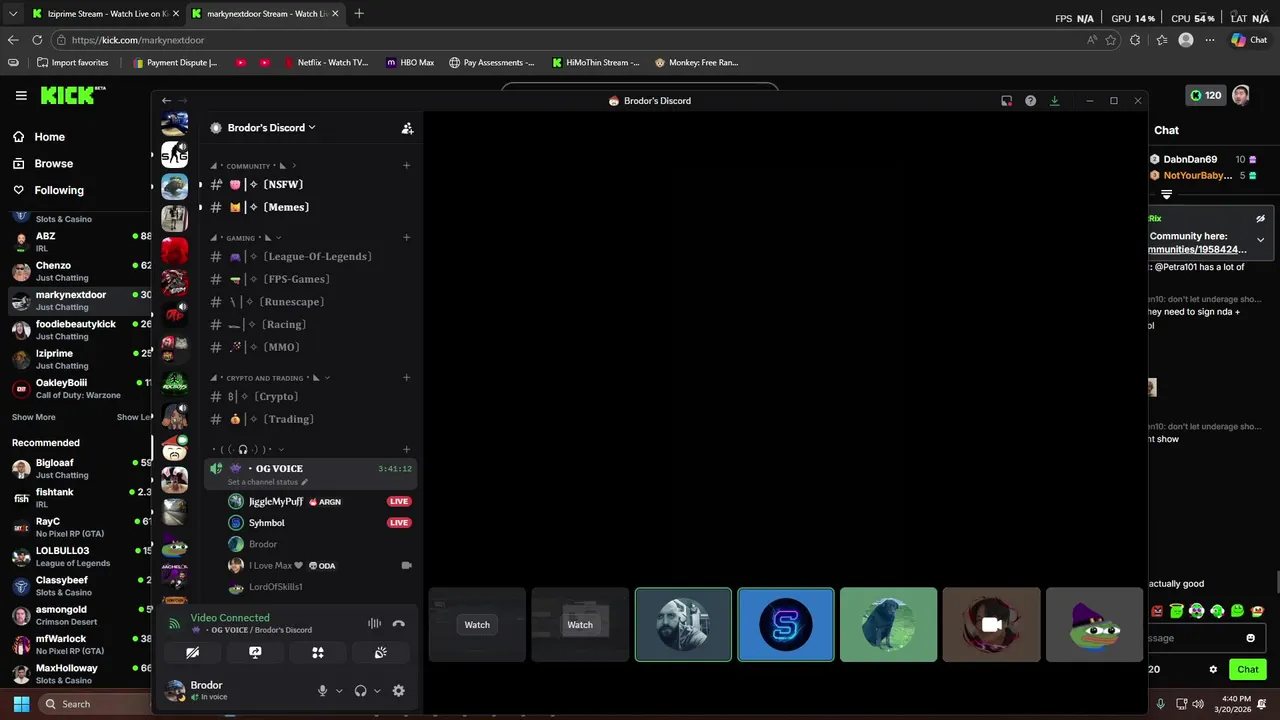
Task: Open the NSFW text channel
Action: coord(309,184)
